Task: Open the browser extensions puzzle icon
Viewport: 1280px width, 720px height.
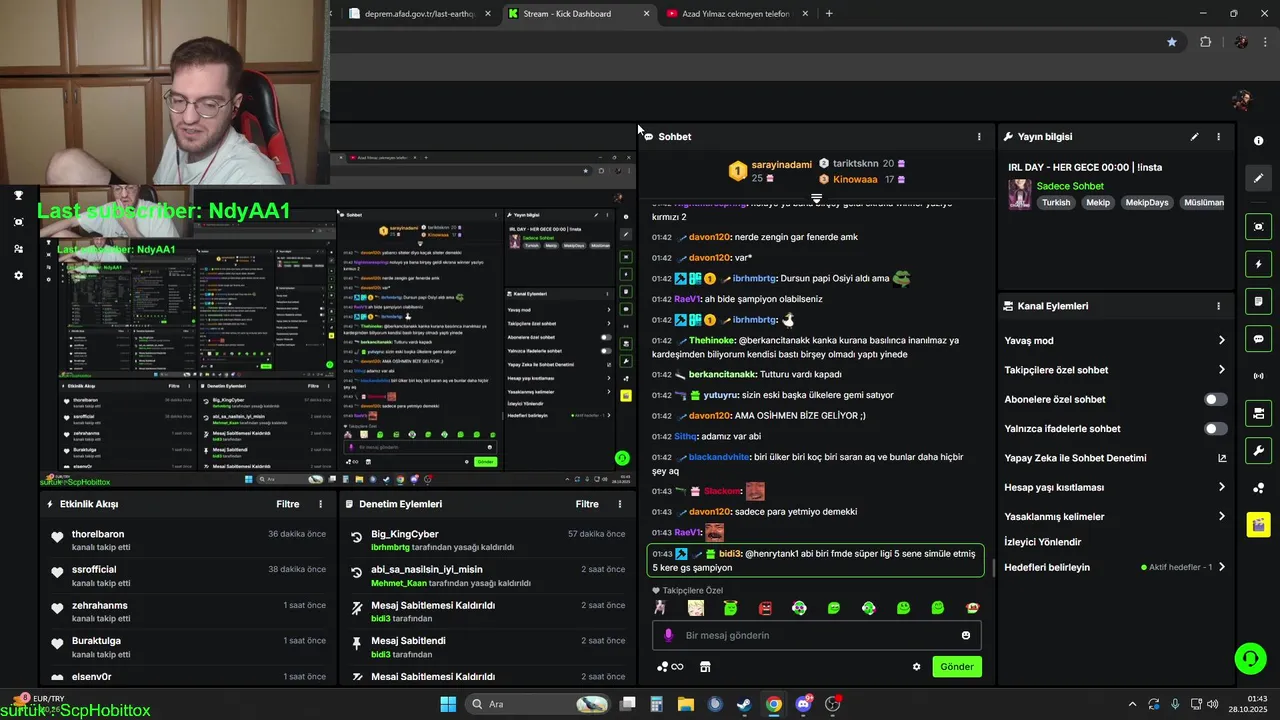Action: pos(1205,42)
